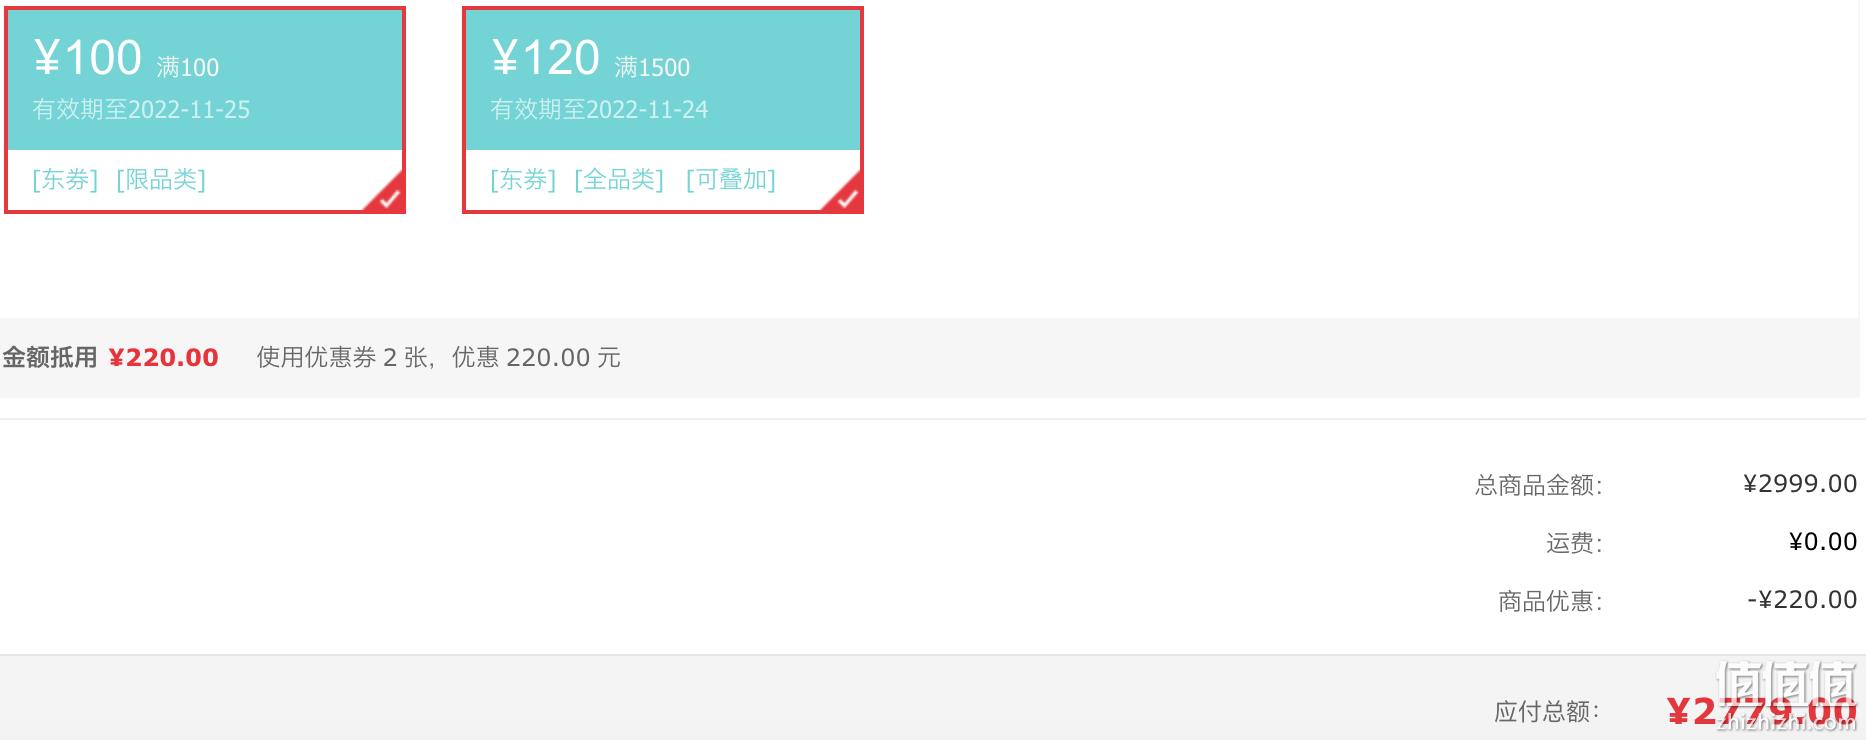The width and height of the screenshot is (1866, 740).
Task: Click the red checkmark on ¥100 coupon
Action: (387, 196)
